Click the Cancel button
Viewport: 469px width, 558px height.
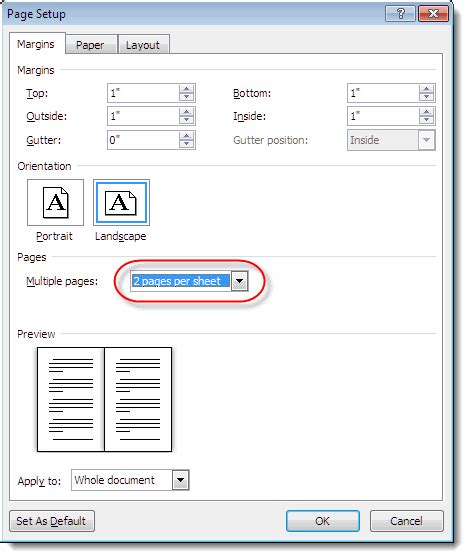click(406, 521)
